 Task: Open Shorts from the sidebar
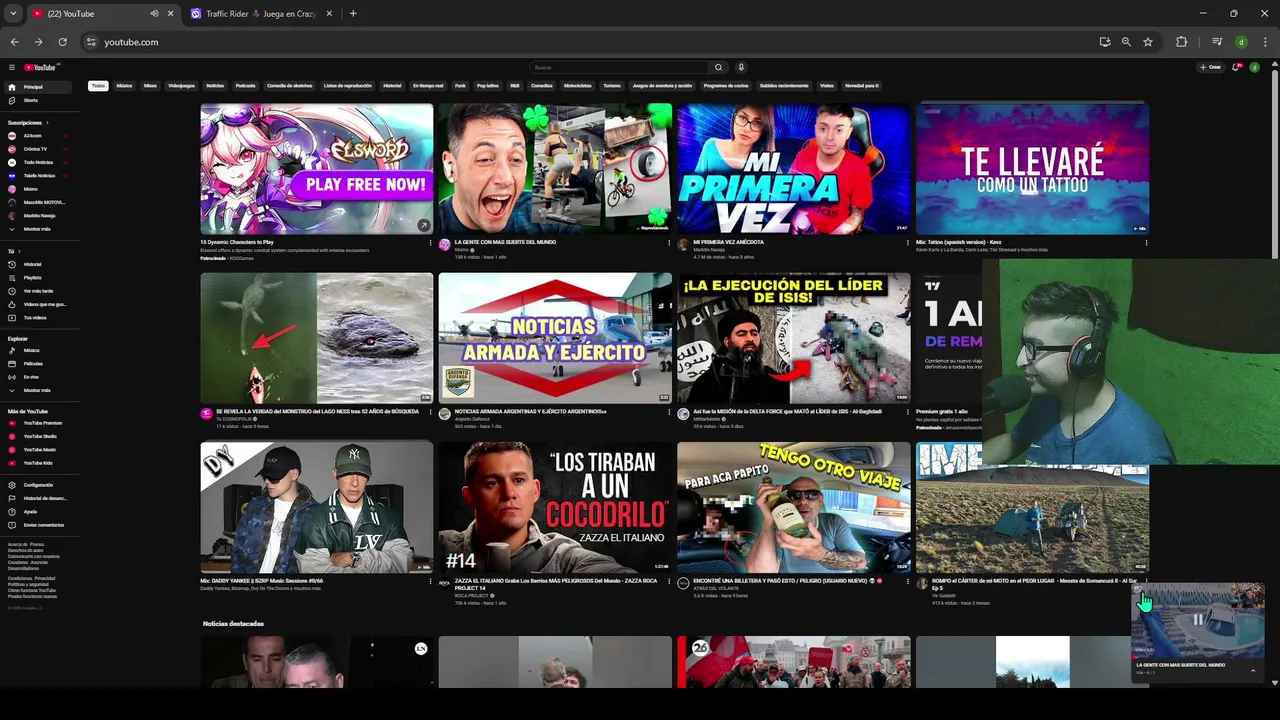(38, 100)
